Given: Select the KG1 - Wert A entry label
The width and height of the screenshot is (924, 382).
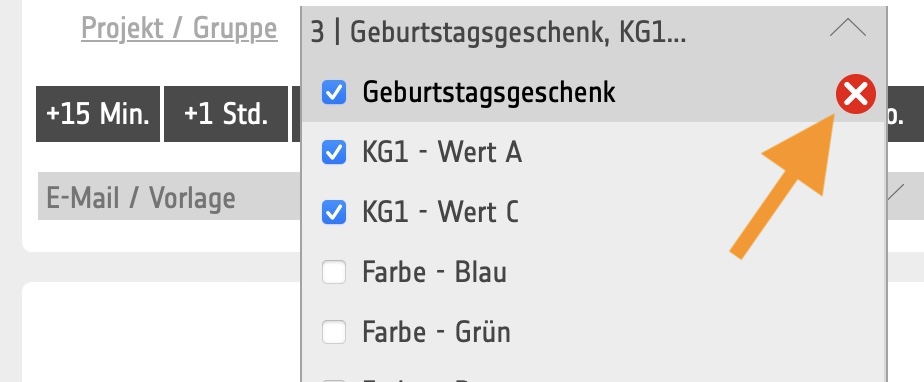Looking at the screenshot, I should (x=442, y=153).
